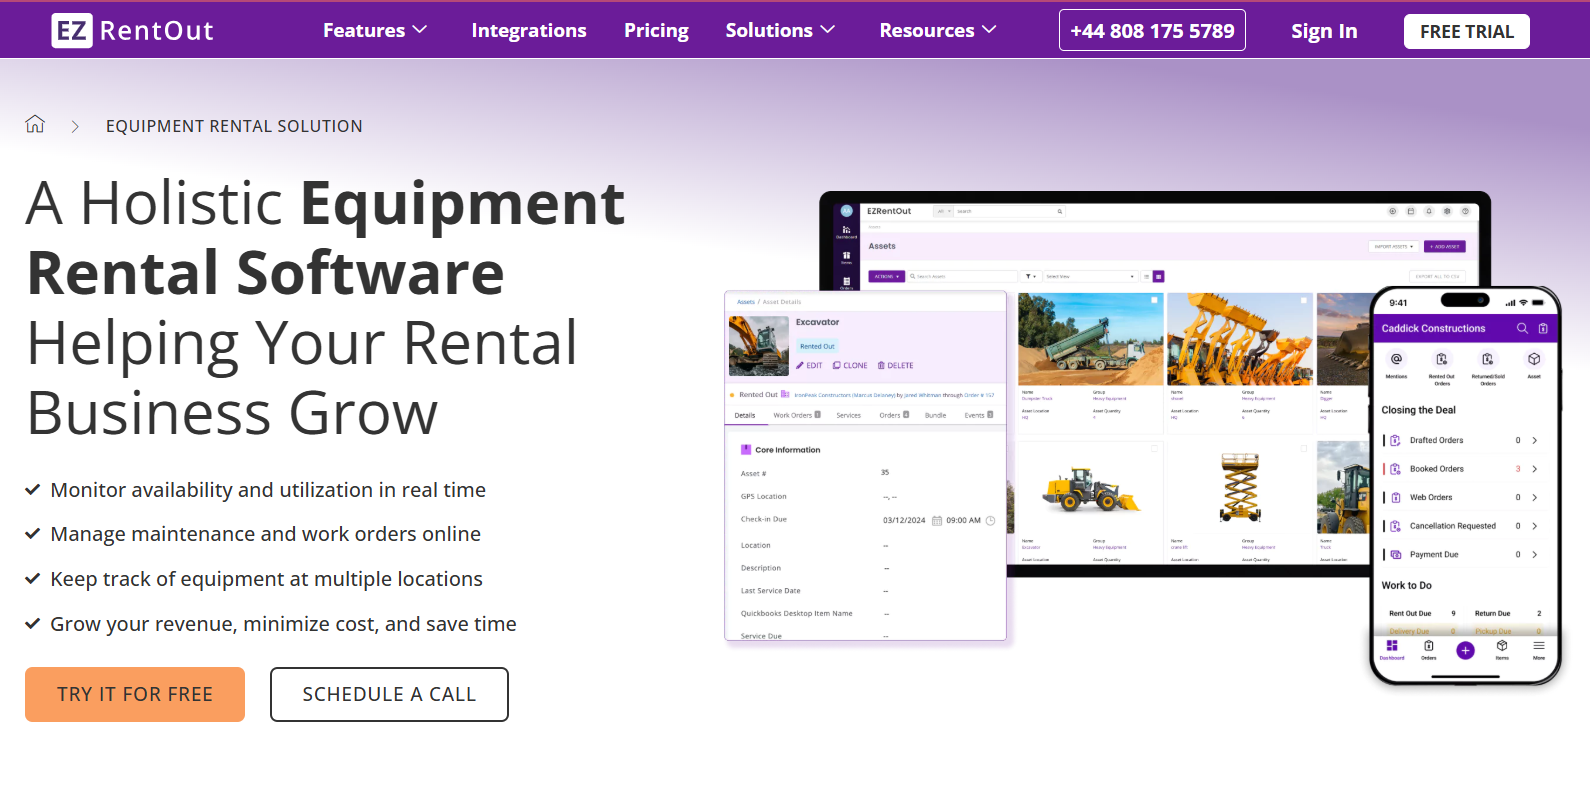The width and height of the screenshot is (1590, 786).
Task: Tap the clipboard icon in phone header
Action: (x=1543, y=328)
